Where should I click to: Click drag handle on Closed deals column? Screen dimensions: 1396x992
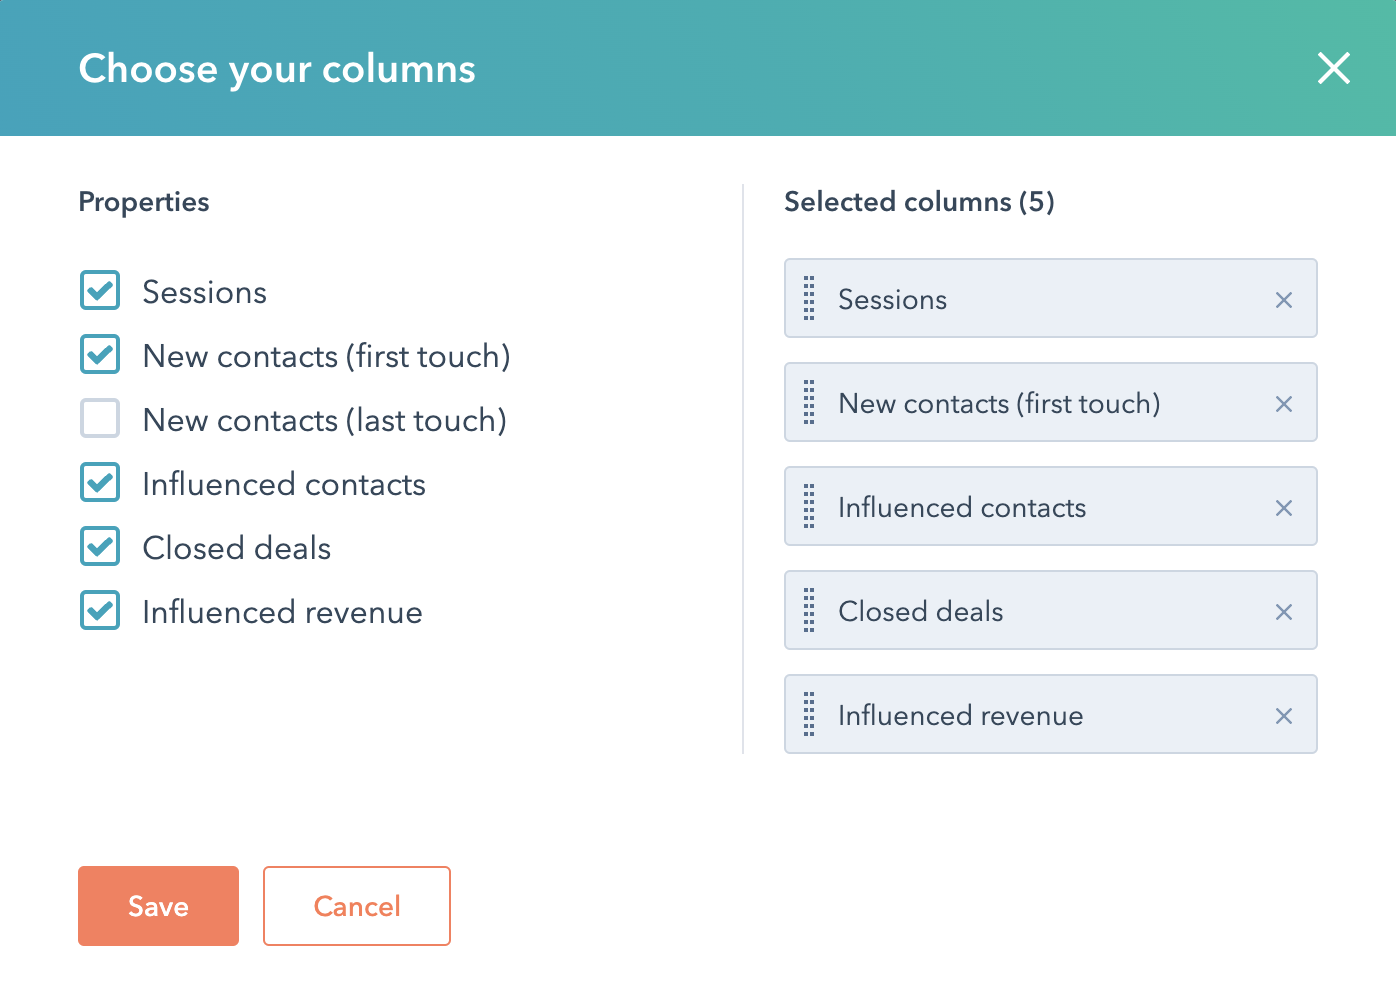pos(809,611)
